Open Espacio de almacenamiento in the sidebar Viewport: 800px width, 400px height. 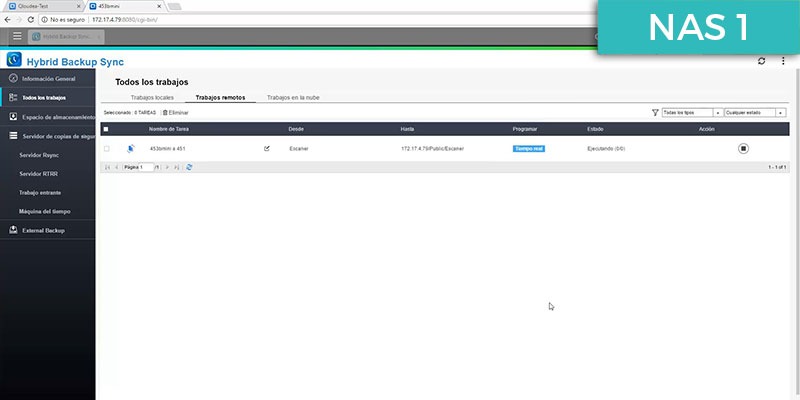click(47, 117)
